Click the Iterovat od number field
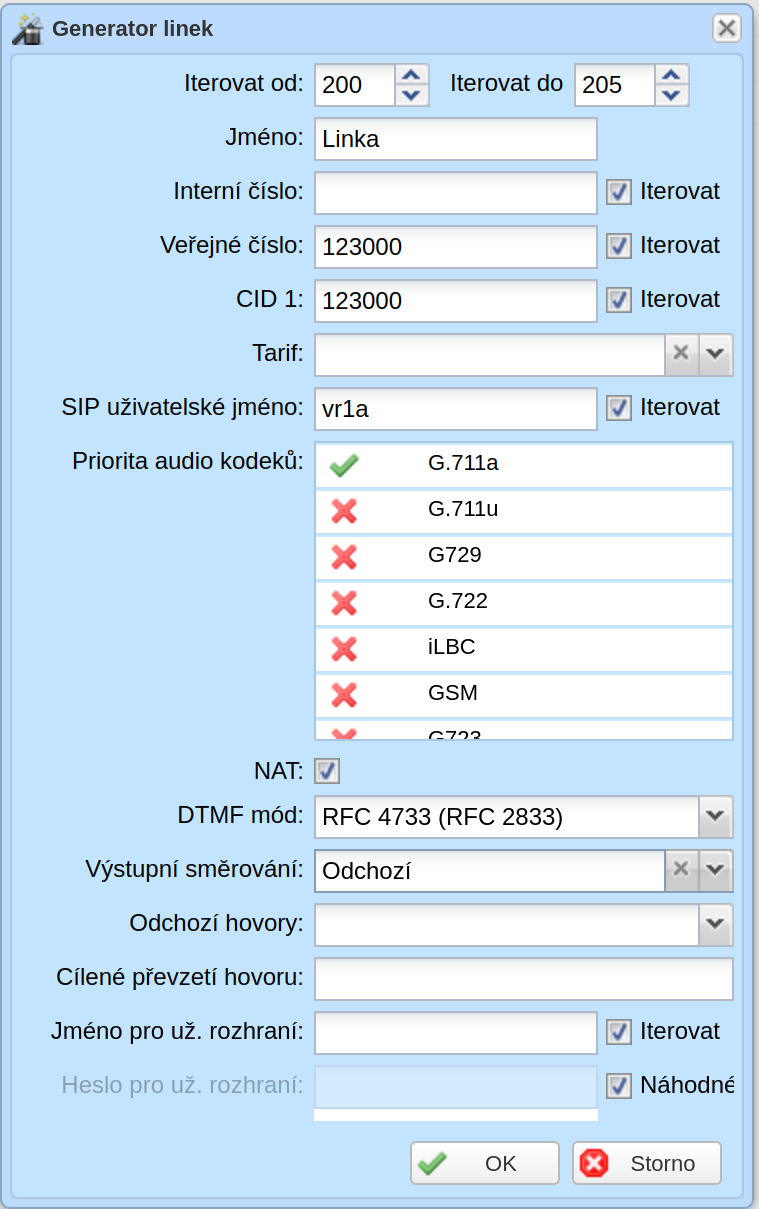Image resolution: width=759 pixels, height=1209 pixels. (355, 85)
